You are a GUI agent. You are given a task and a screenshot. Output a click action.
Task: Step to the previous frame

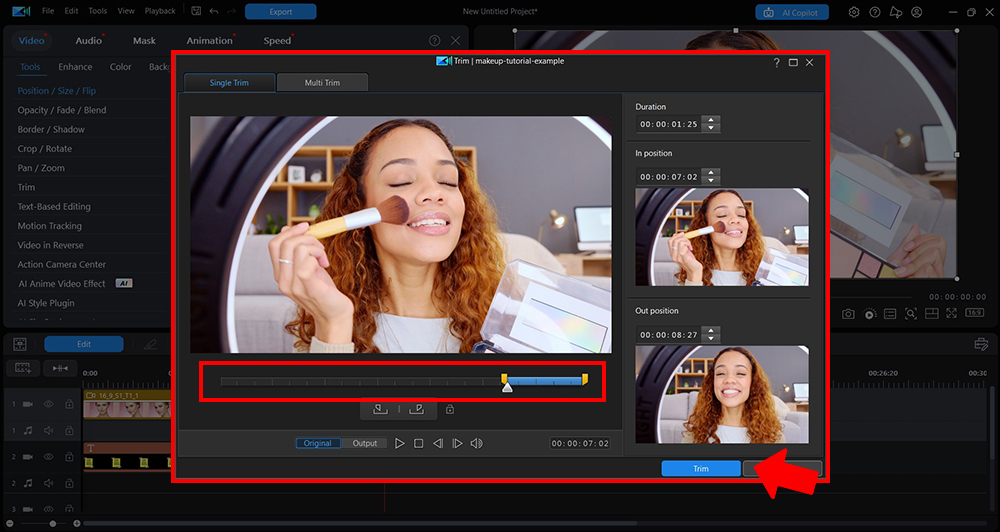(x=438, y=443)
